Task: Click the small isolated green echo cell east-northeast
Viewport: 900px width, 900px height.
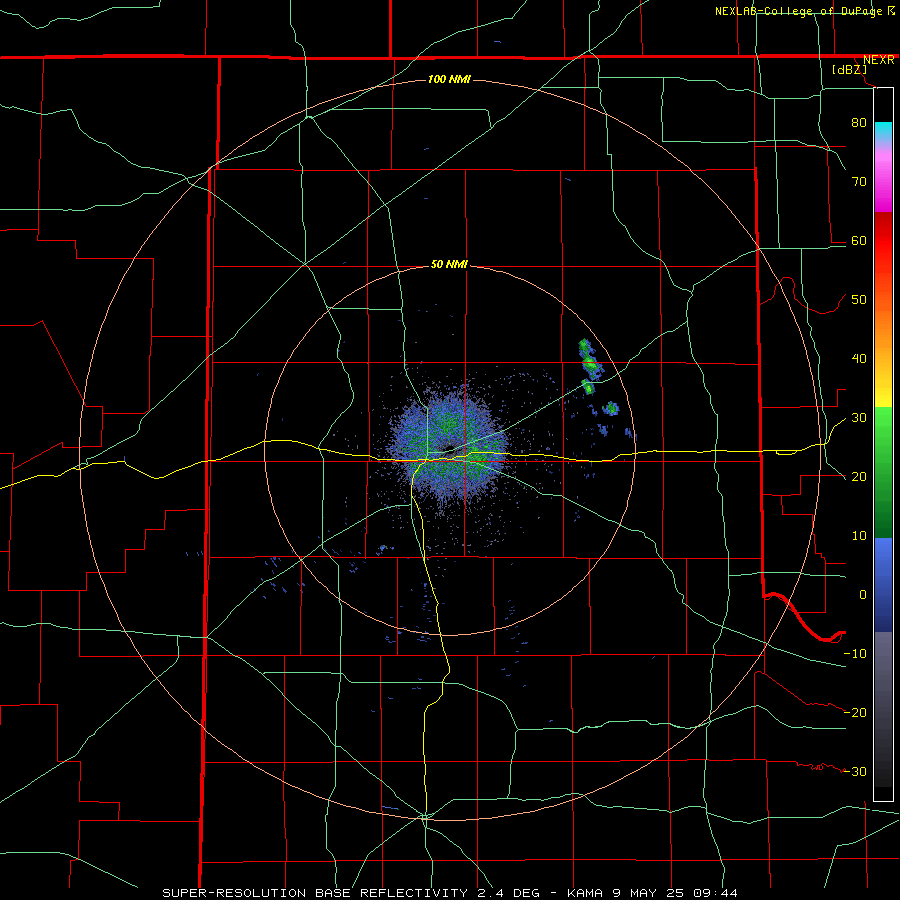Action: tap(611, 409)
